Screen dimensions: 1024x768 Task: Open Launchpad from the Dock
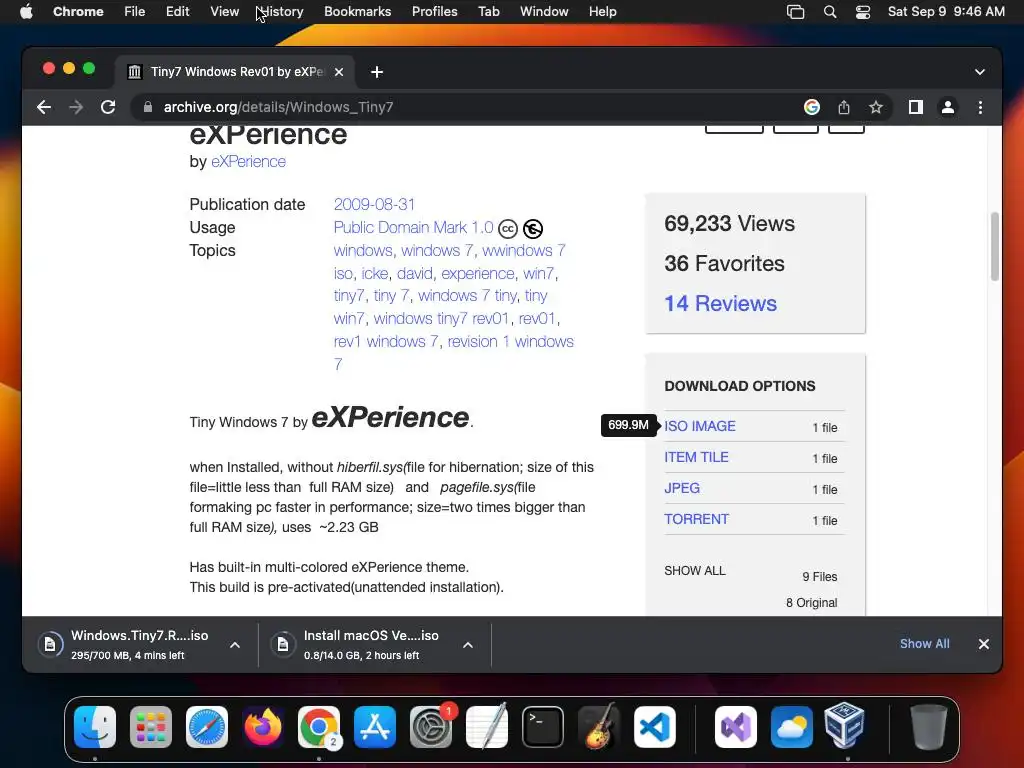pyautogui.click(x=151, y=727)
